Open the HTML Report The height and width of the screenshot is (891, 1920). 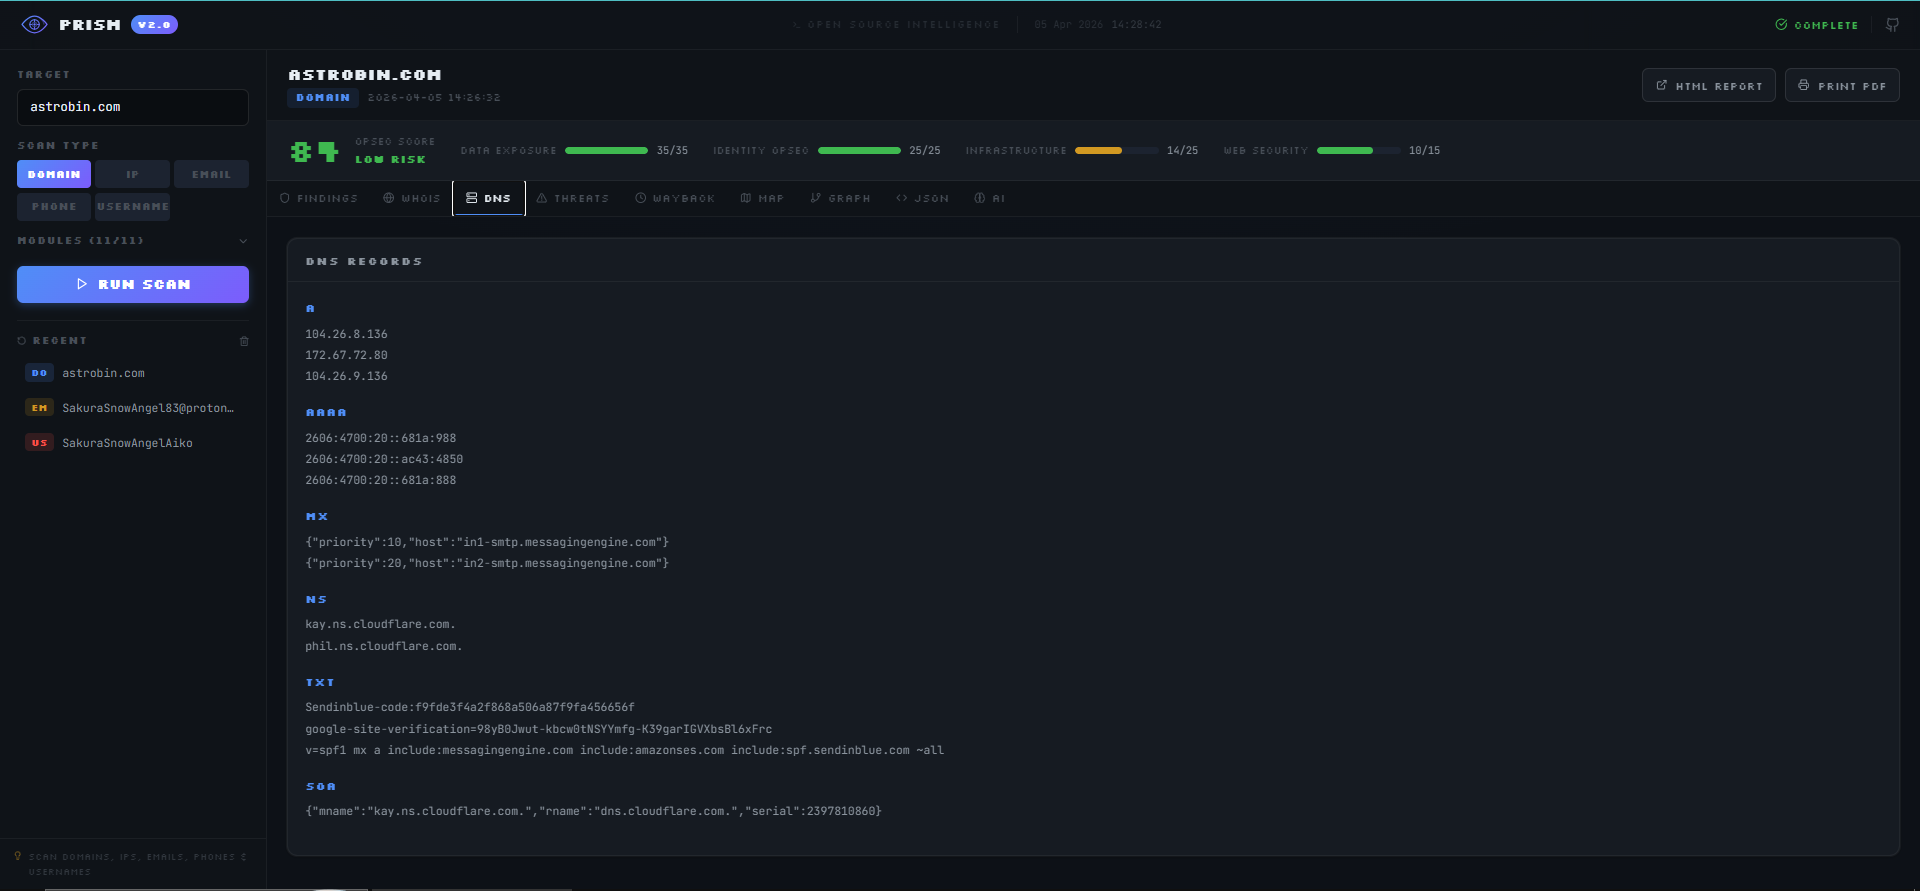[x=1708, y=86]
